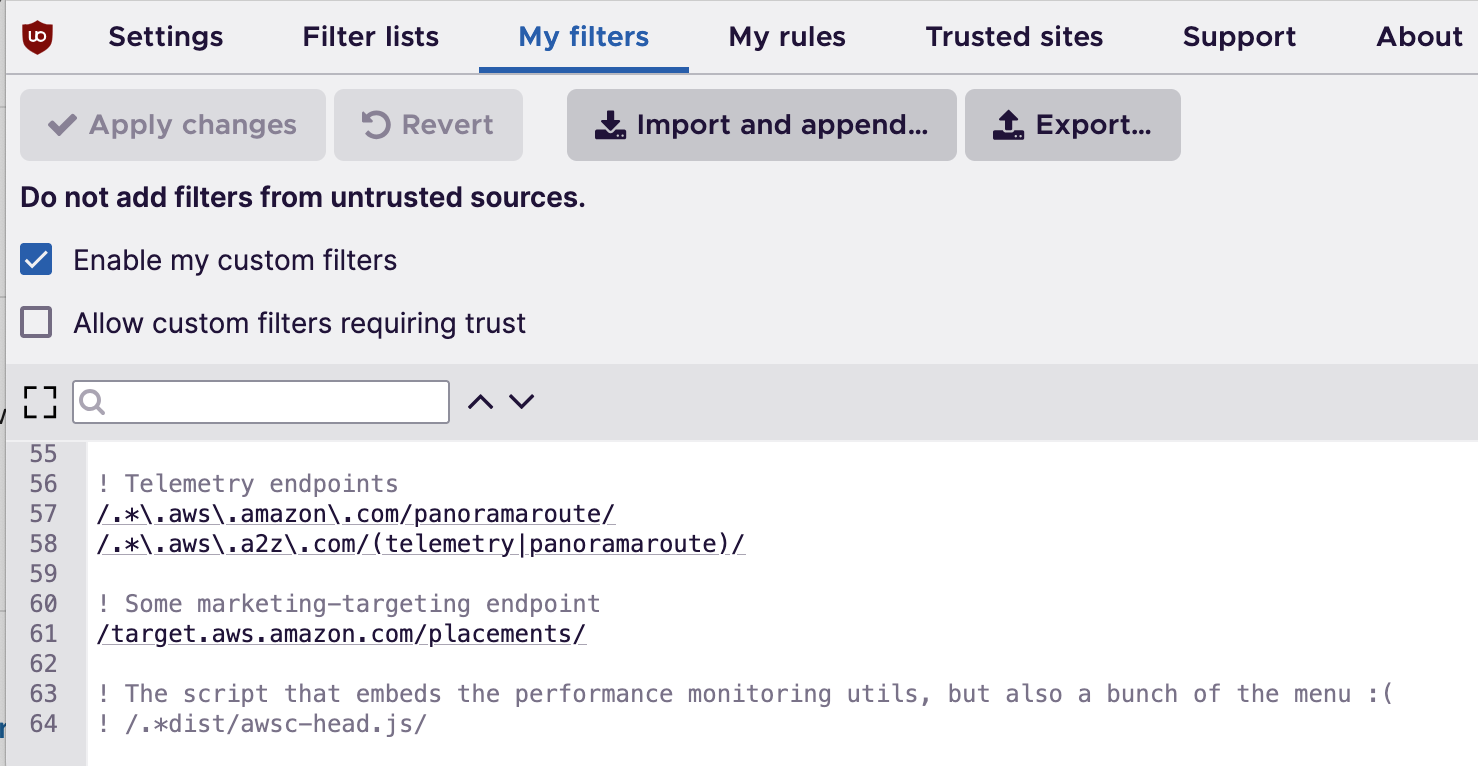This screenshot has width=1478, height=766.
Task: Click the empty line 59 in editor
Action: coord(782,574)
